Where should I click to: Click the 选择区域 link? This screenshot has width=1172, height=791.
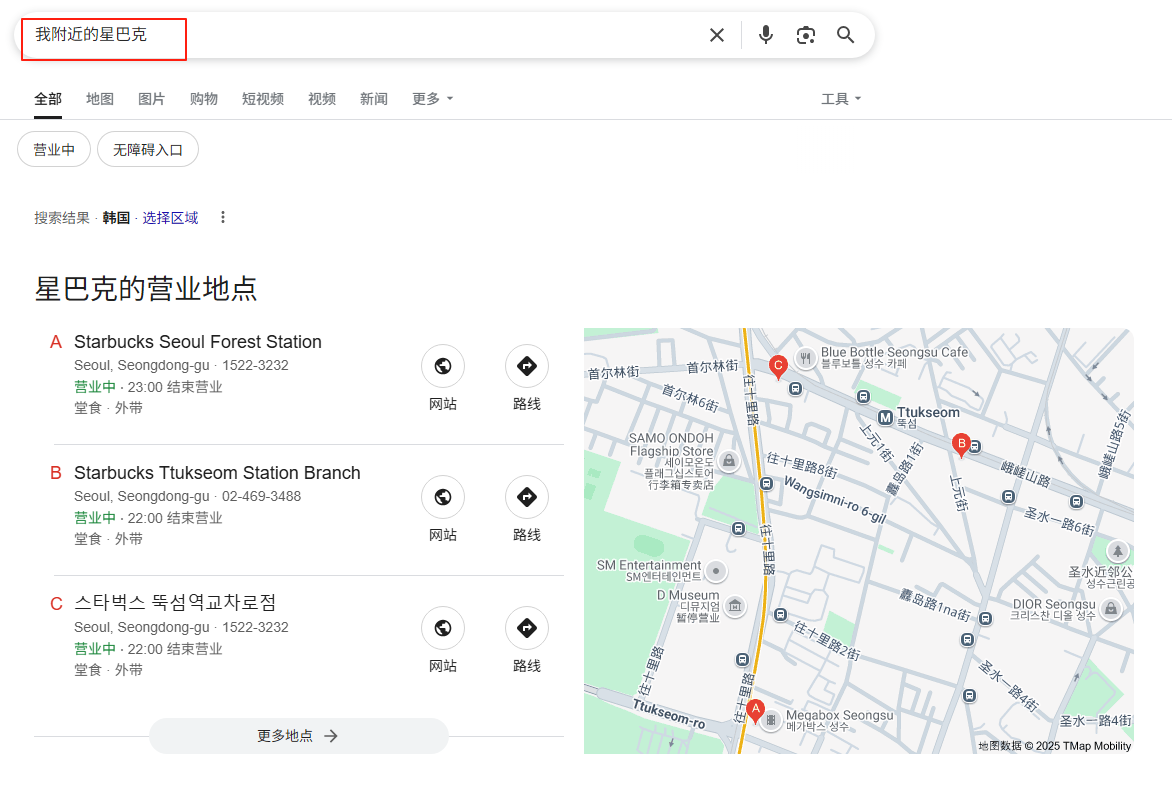[170, 217]
